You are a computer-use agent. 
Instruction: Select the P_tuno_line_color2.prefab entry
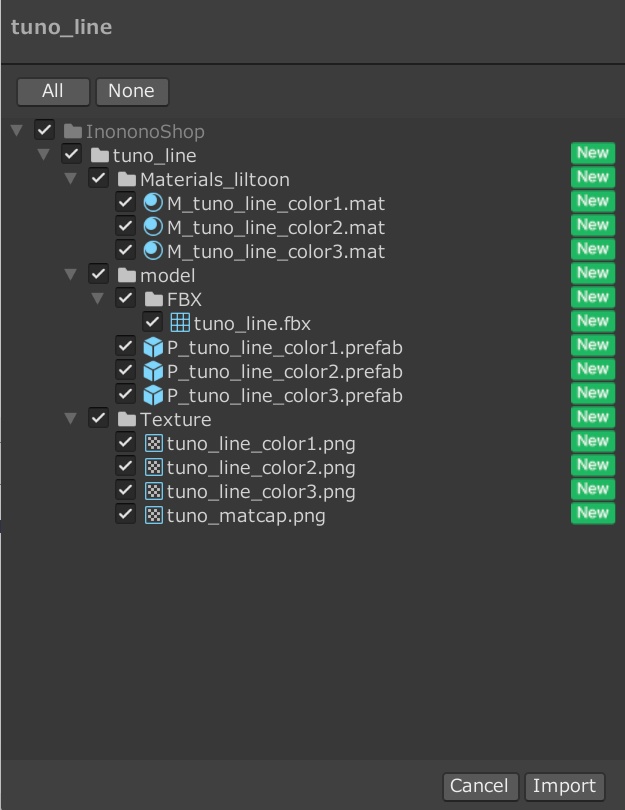pyautogui.click(x=284, y=371)
